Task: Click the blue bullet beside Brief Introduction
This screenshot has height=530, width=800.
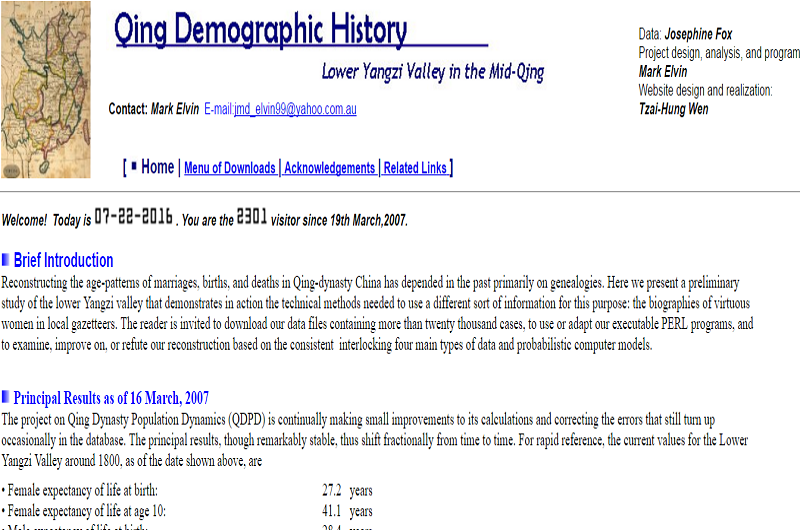Action: (6, 260)
